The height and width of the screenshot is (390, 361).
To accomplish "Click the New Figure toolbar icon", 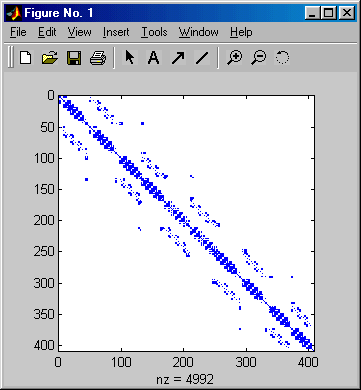I will pyautogui.click(x=26, y=58).
